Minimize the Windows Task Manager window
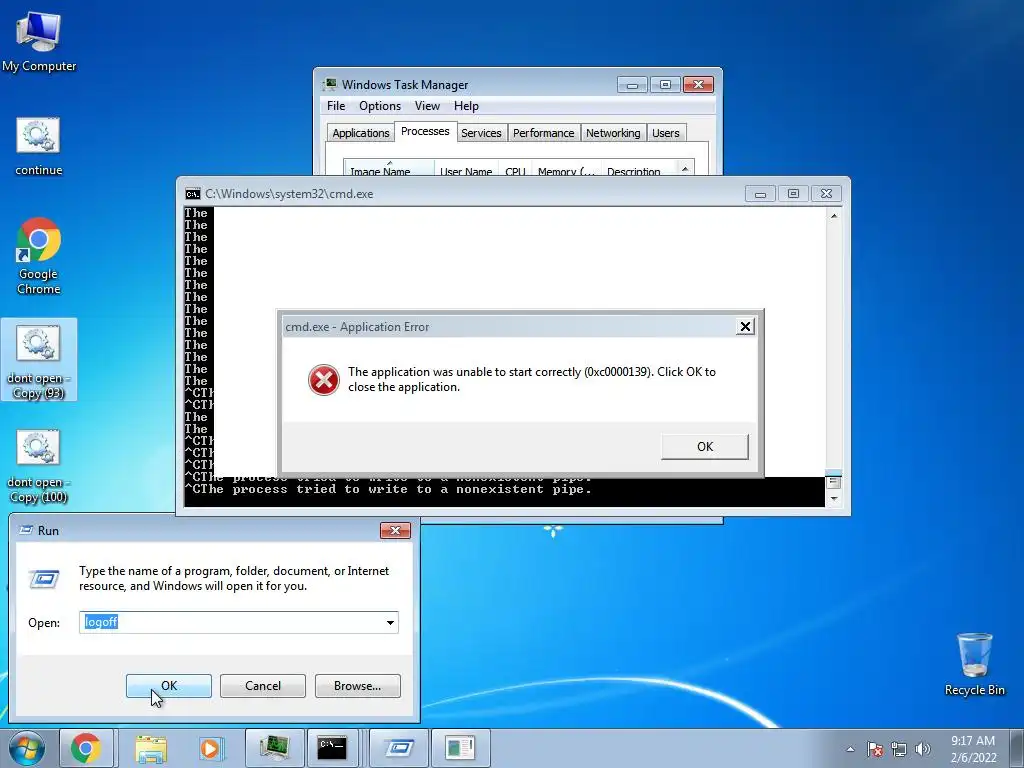The width and height of the screenshot is (1024, 768). click(x=632, y=85)
